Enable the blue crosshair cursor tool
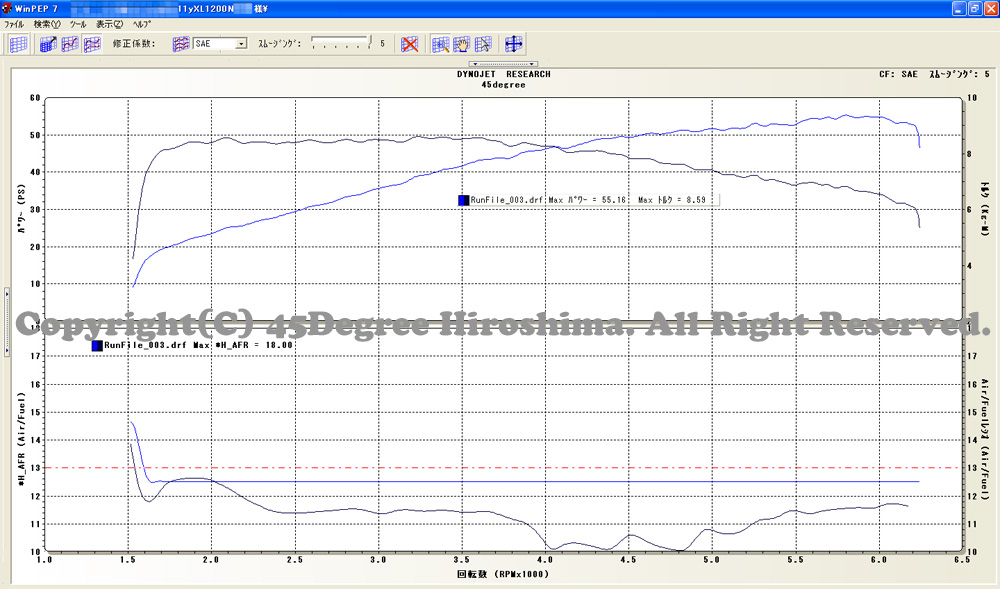Screen dimensions: 1000x589 click(514, 44)
